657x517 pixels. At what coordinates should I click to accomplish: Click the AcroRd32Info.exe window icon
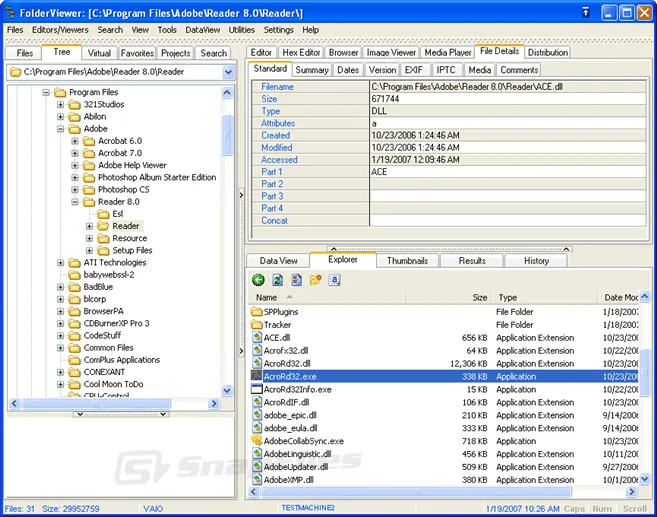(x=256, y=389)
